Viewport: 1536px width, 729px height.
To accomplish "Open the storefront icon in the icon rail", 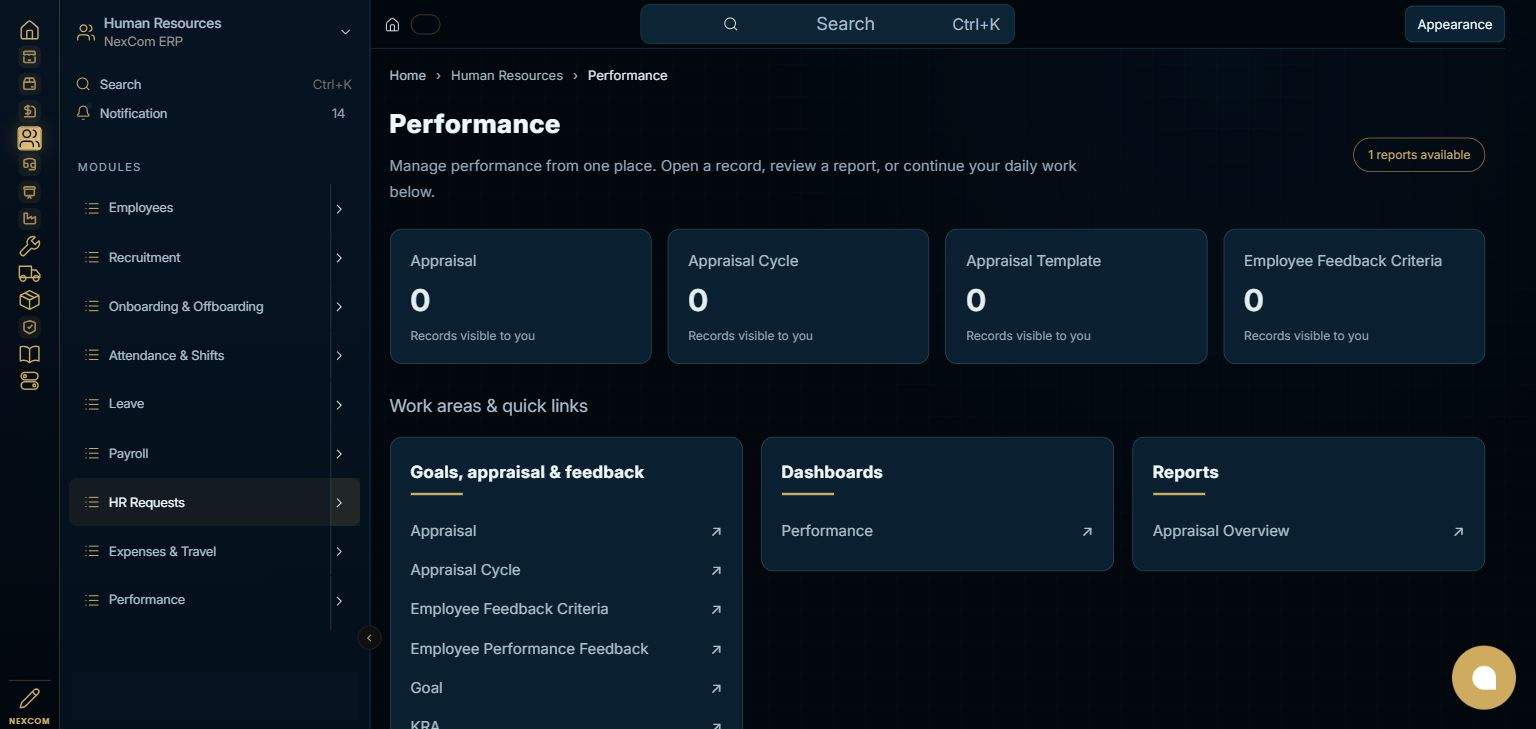I will tap(29, 84).
